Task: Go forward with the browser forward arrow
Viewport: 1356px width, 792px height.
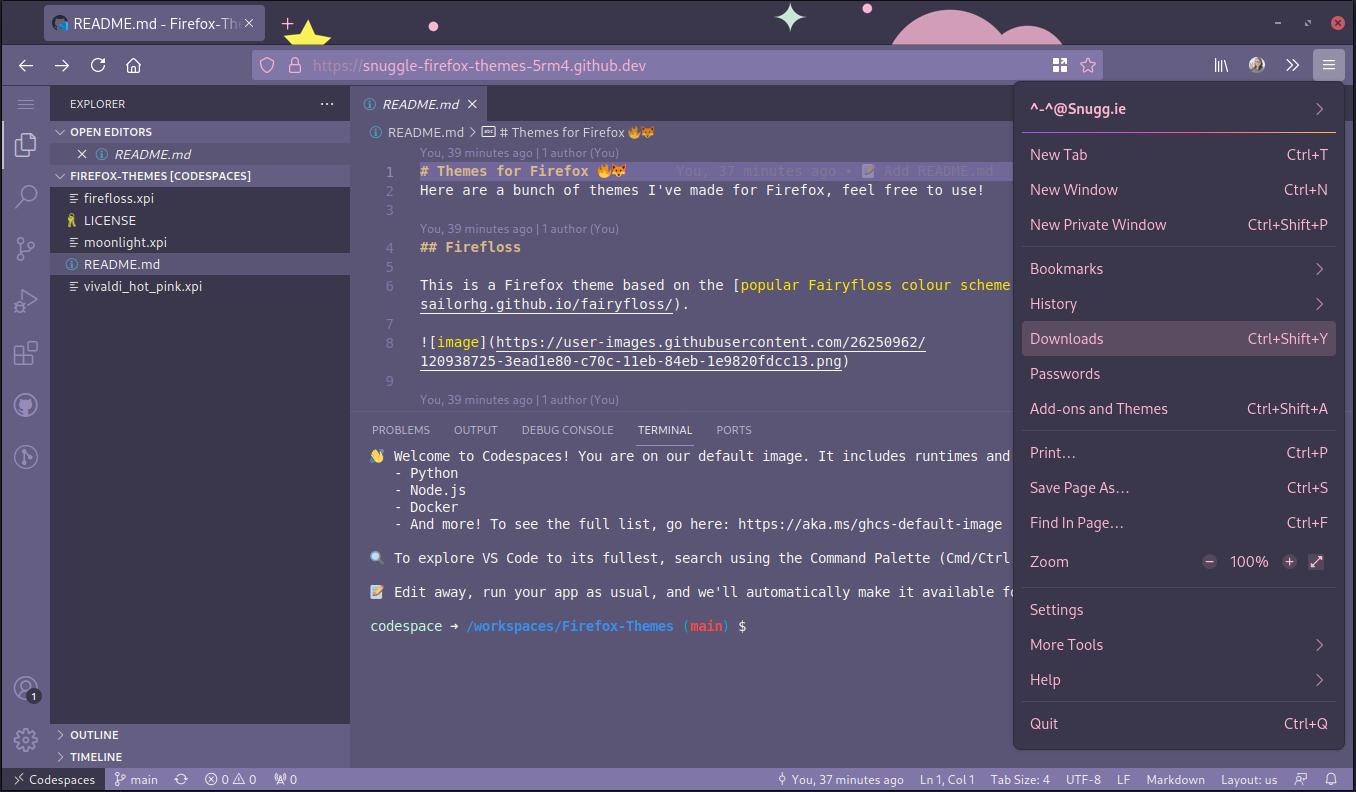Action: [62, 65]
